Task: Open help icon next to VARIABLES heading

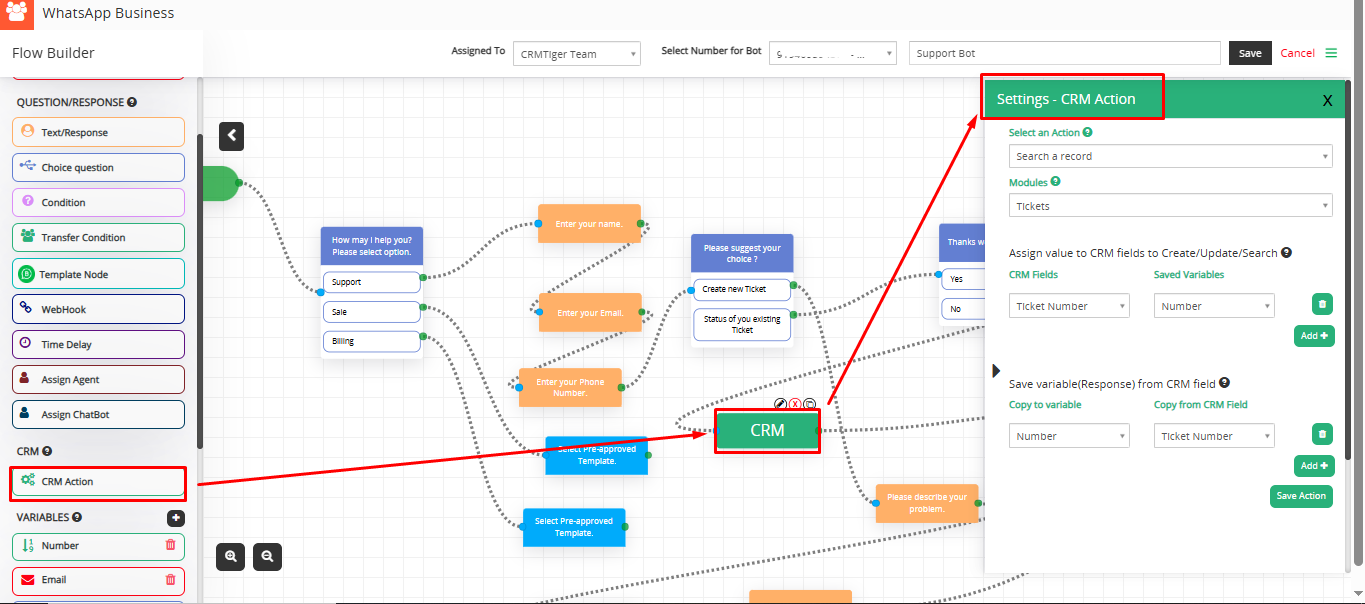Action: [77, 518]
